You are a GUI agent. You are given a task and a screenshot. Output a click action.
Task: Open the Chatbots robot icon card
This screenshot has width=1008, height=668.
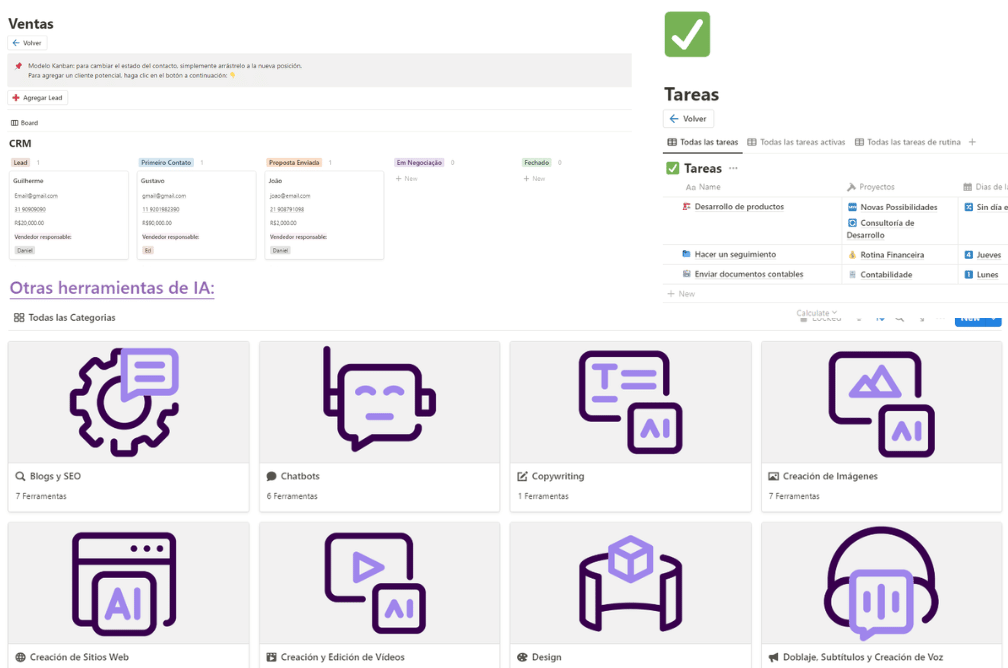[379, 402]
